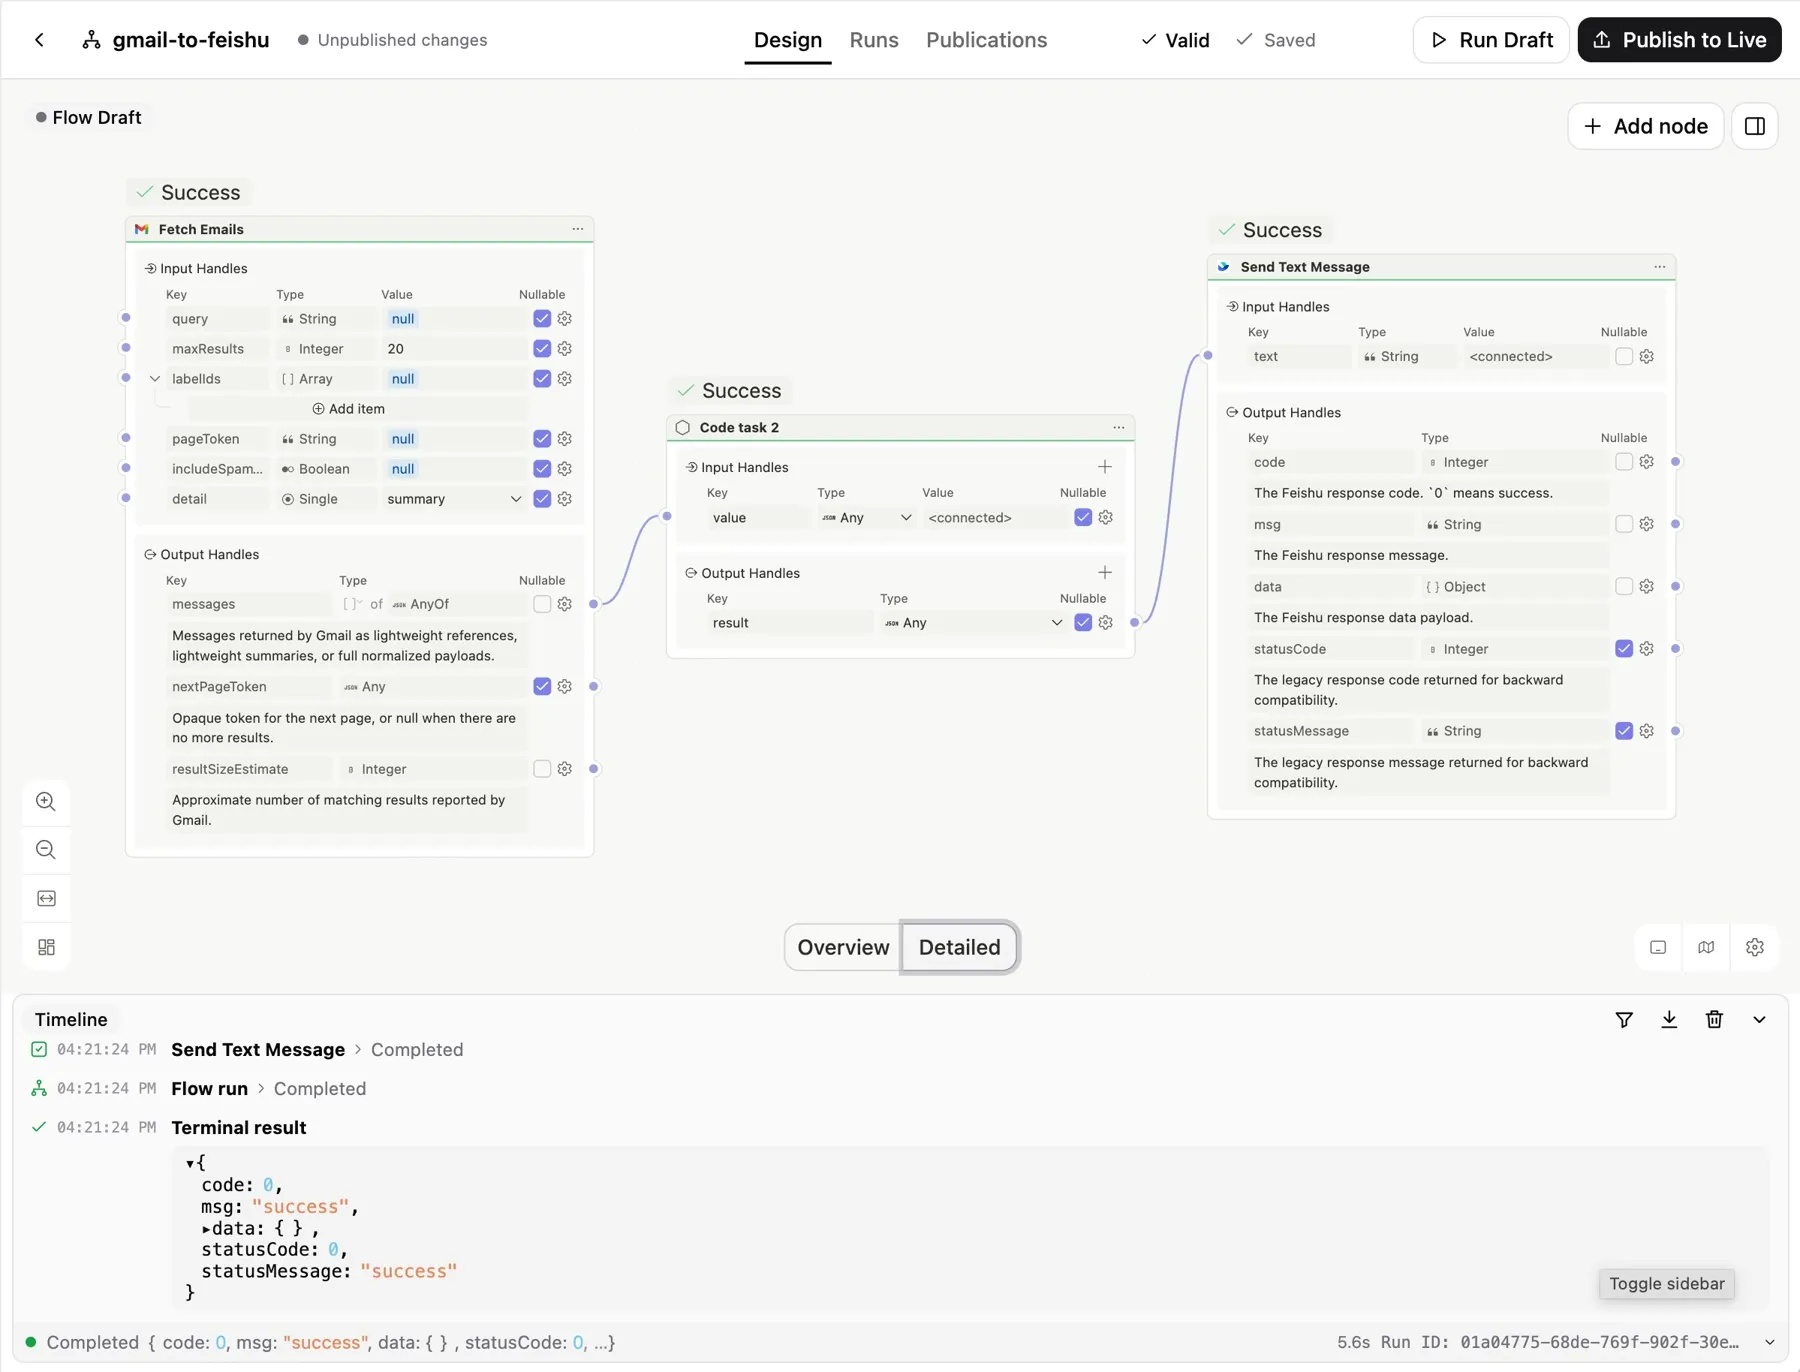The image size is (1800, 1372).
Task: Open settings gear for text input row
Action: [x=1647, y=357]
